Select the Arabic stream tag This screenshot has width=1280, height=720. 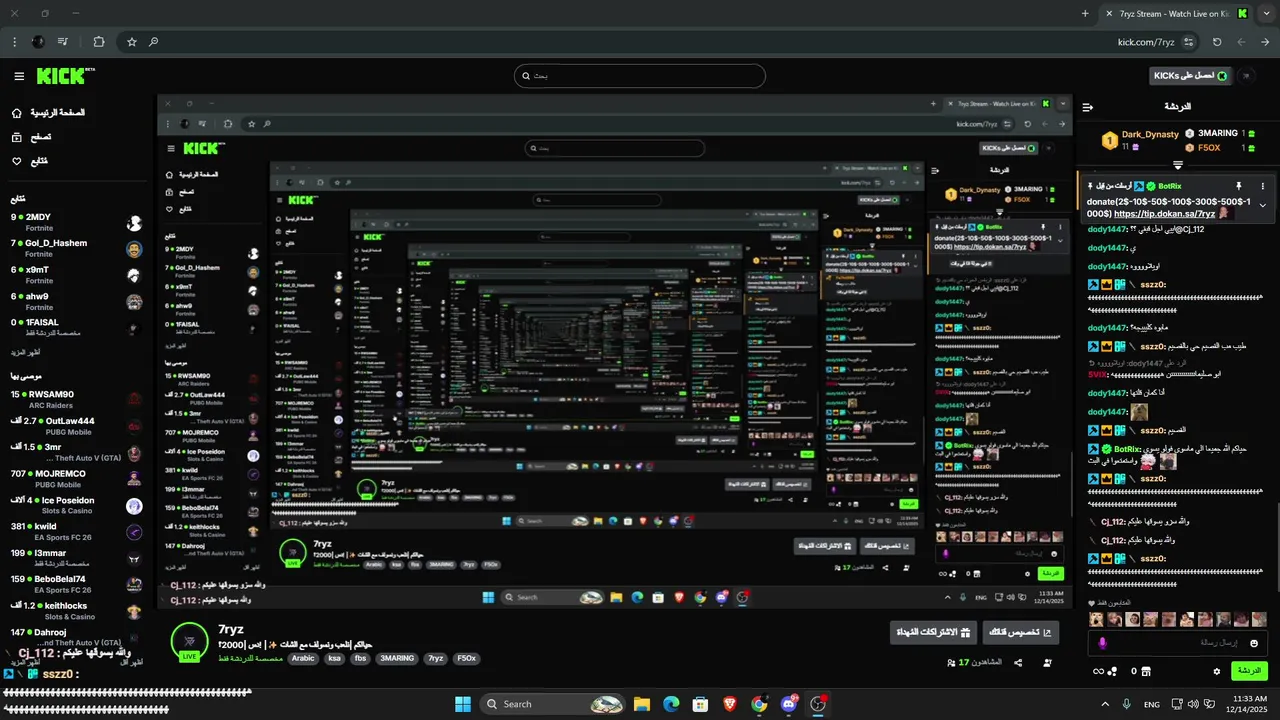pos(302,659)
